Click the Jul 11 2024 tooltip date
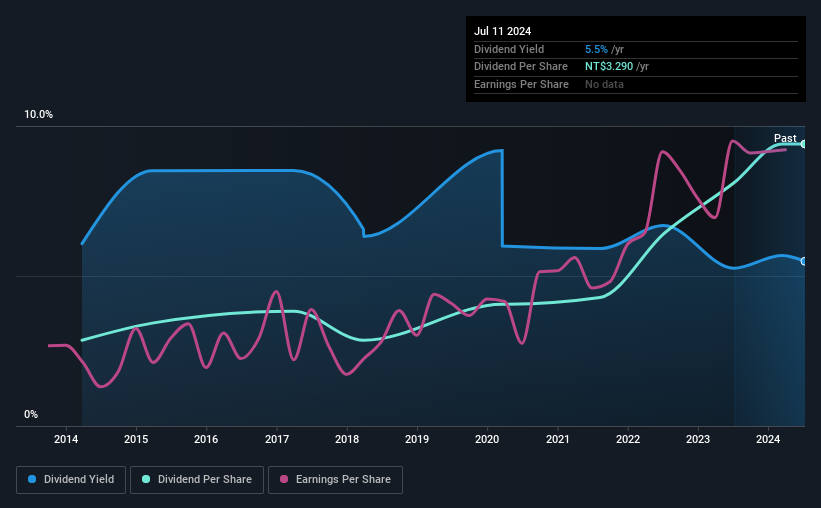The height and width of the screenshot is (508, 821). point(503,31)
